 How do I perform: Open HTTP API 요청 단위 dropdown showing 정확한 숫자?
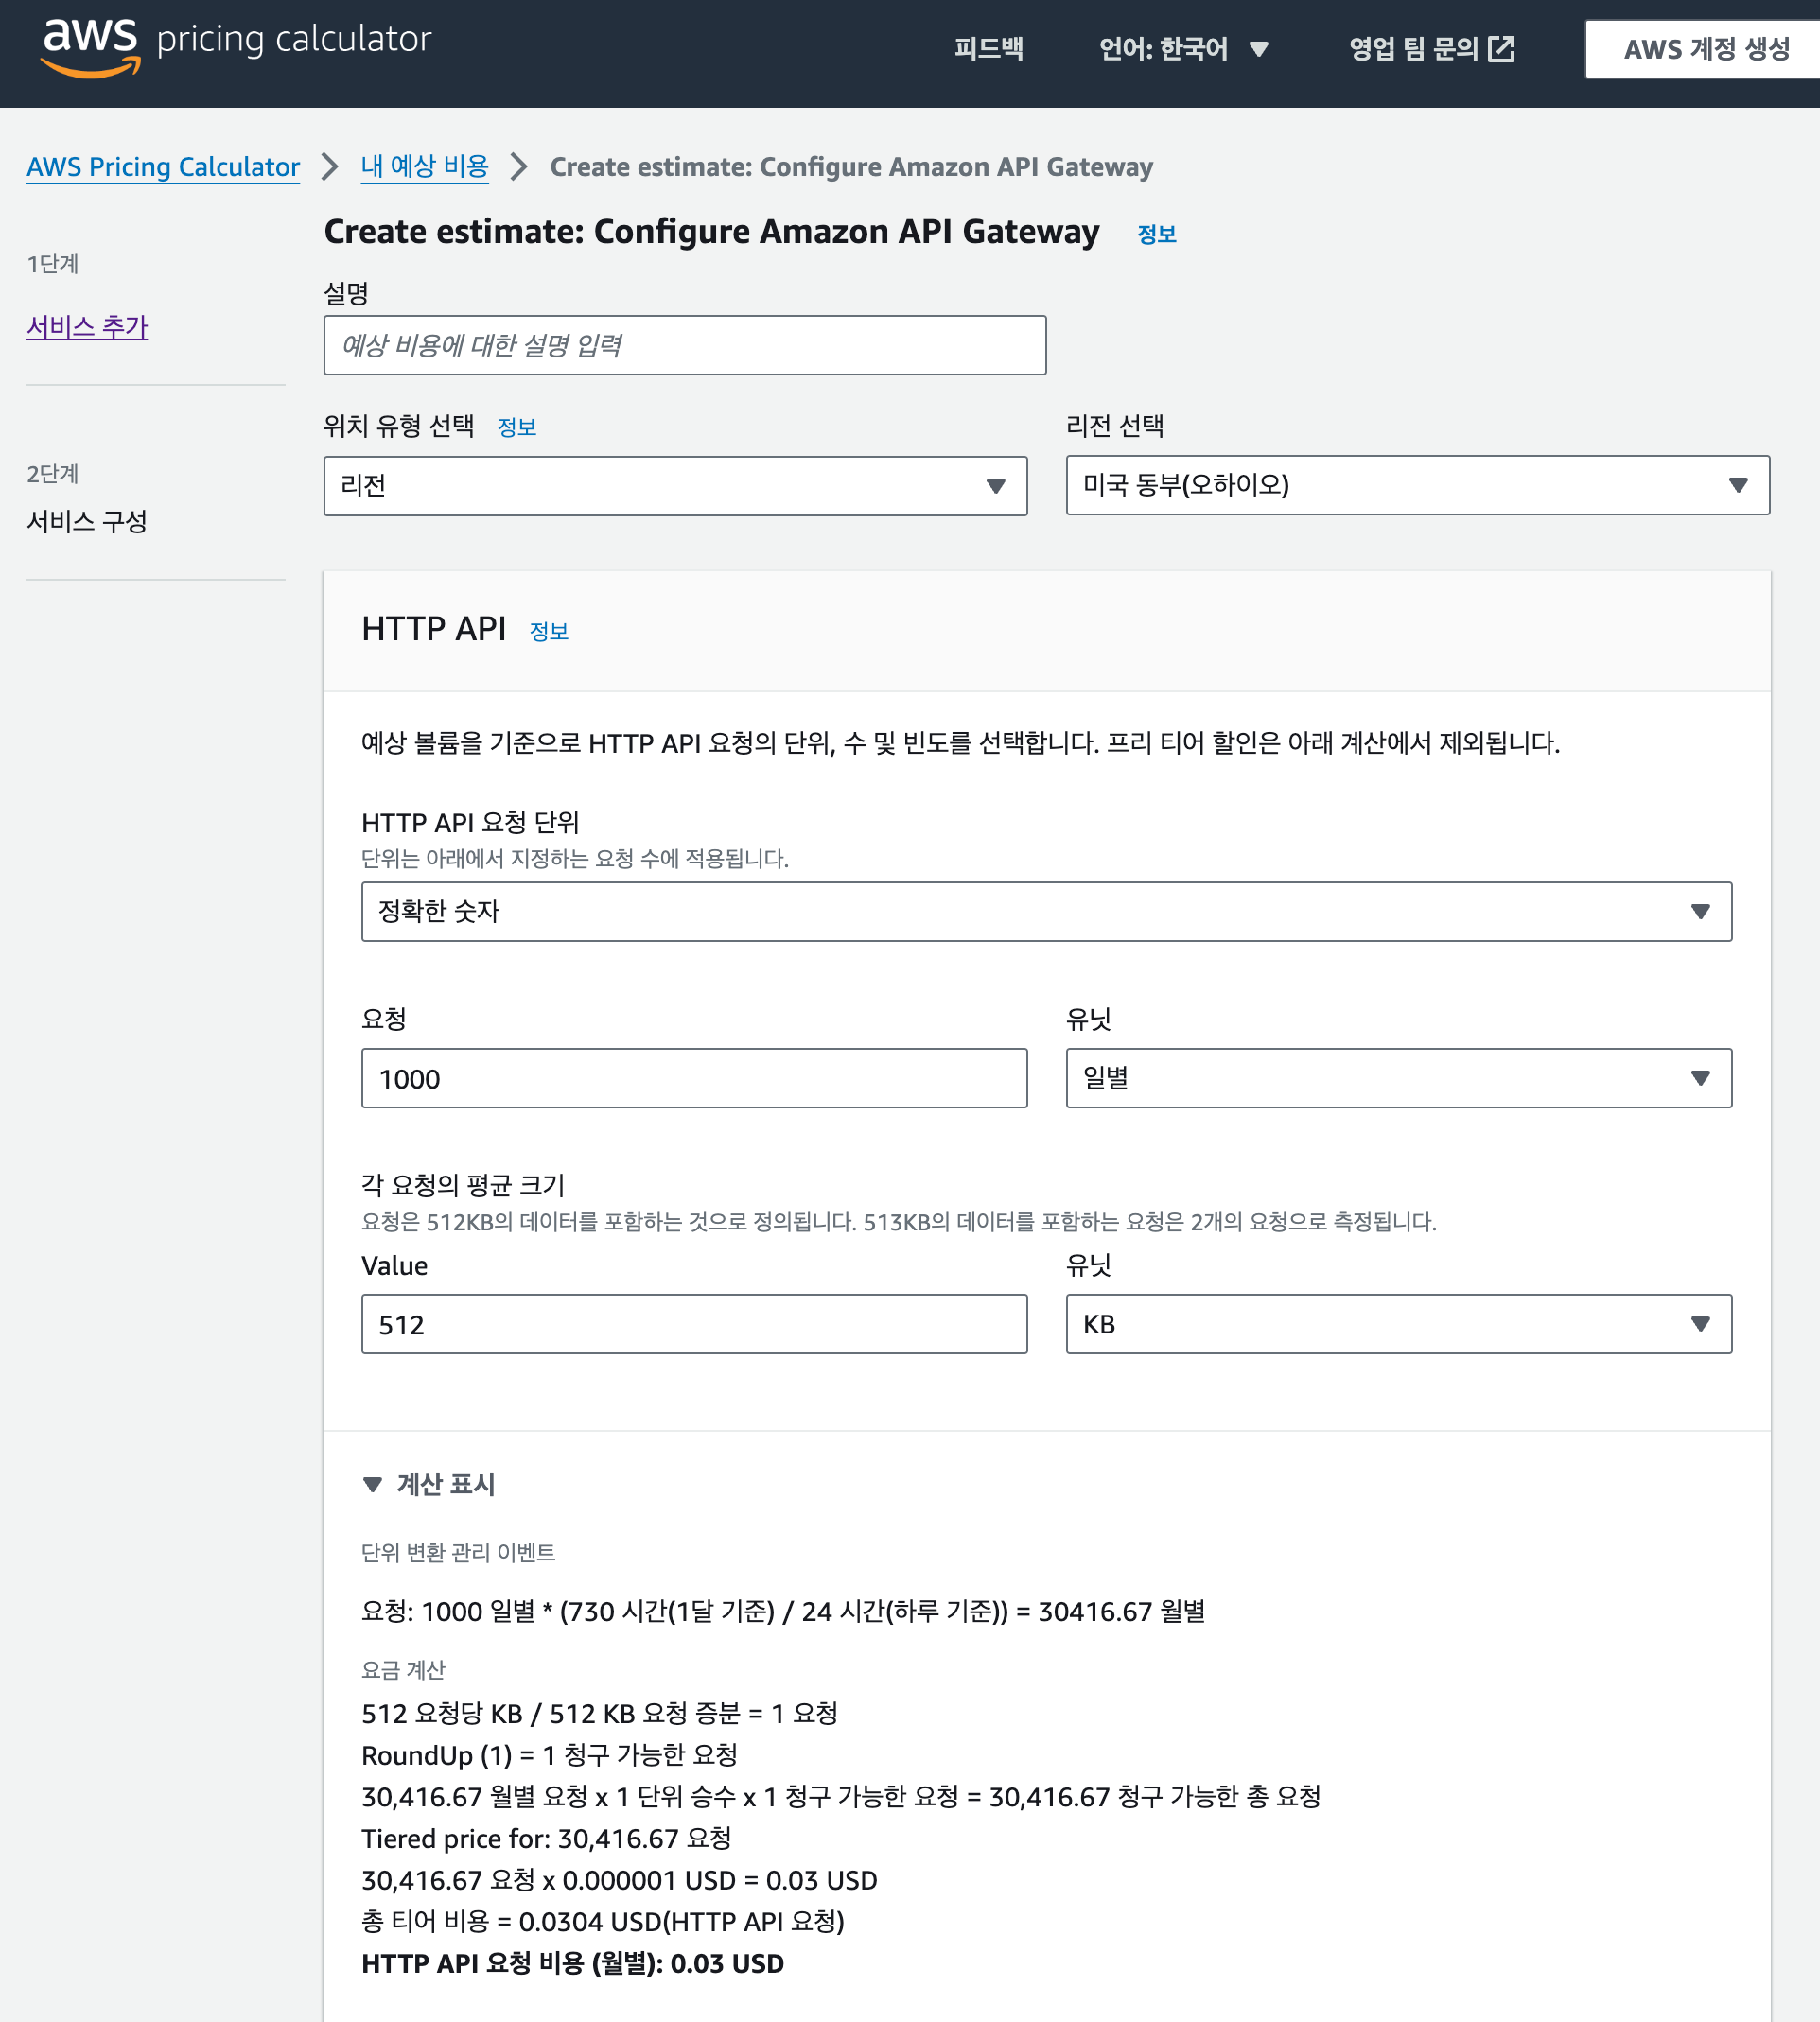1046,911
